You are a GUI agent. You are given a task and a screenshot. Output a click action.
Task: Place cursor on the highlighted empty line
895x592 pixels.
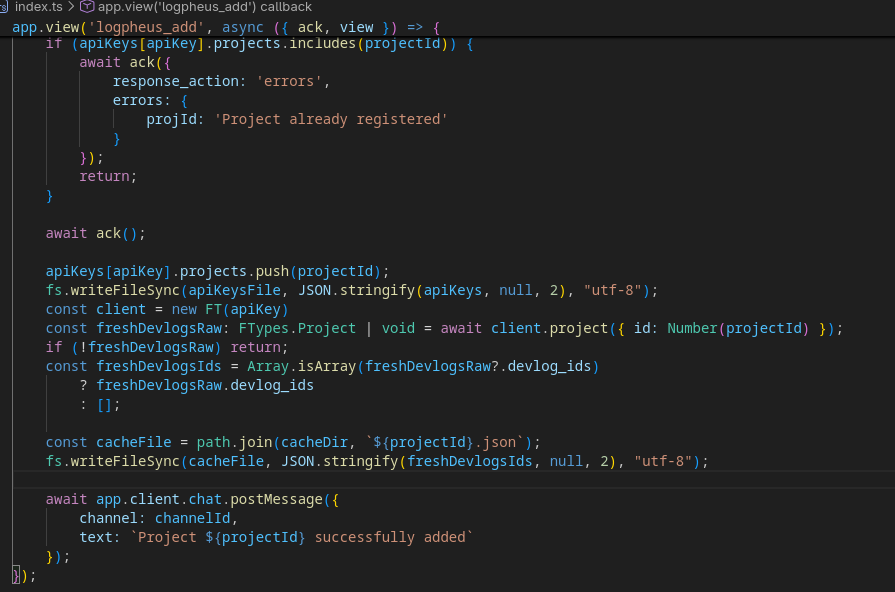pos(400,480)
